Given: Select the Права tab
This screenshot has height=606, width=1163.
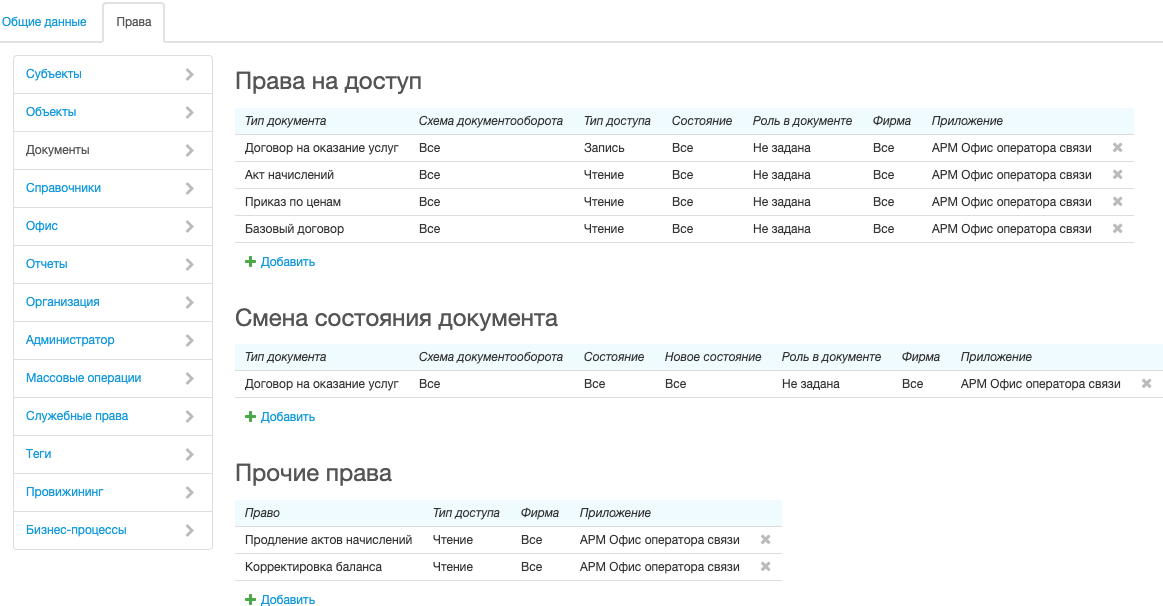Looking at the screenshot, I should coord(134,22).
